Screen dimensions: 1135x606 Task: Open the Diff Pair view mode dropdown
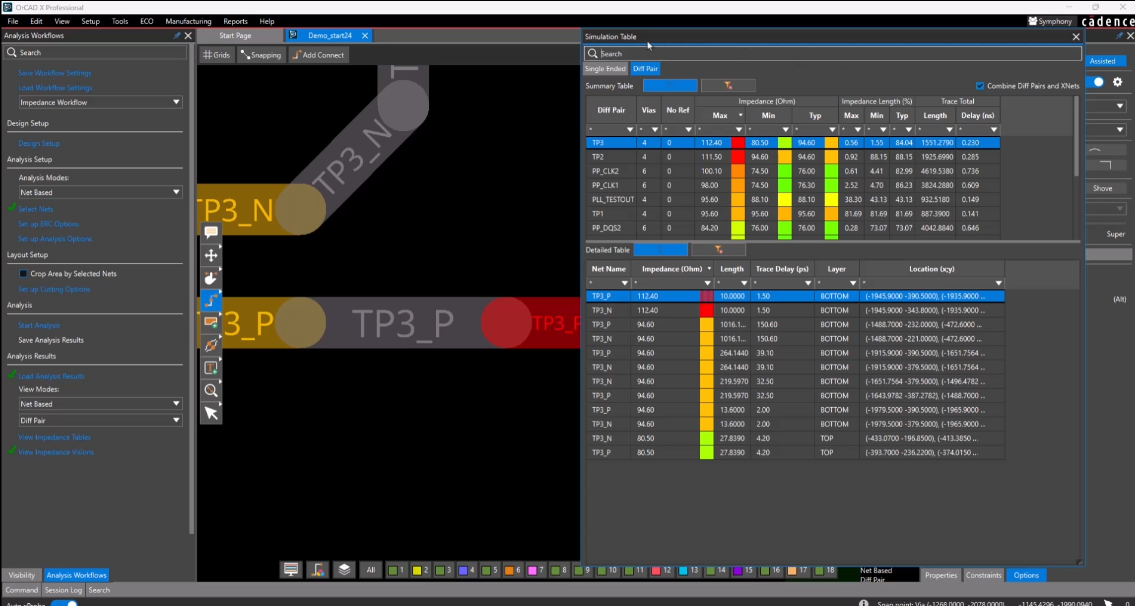[x=176, y=420]
